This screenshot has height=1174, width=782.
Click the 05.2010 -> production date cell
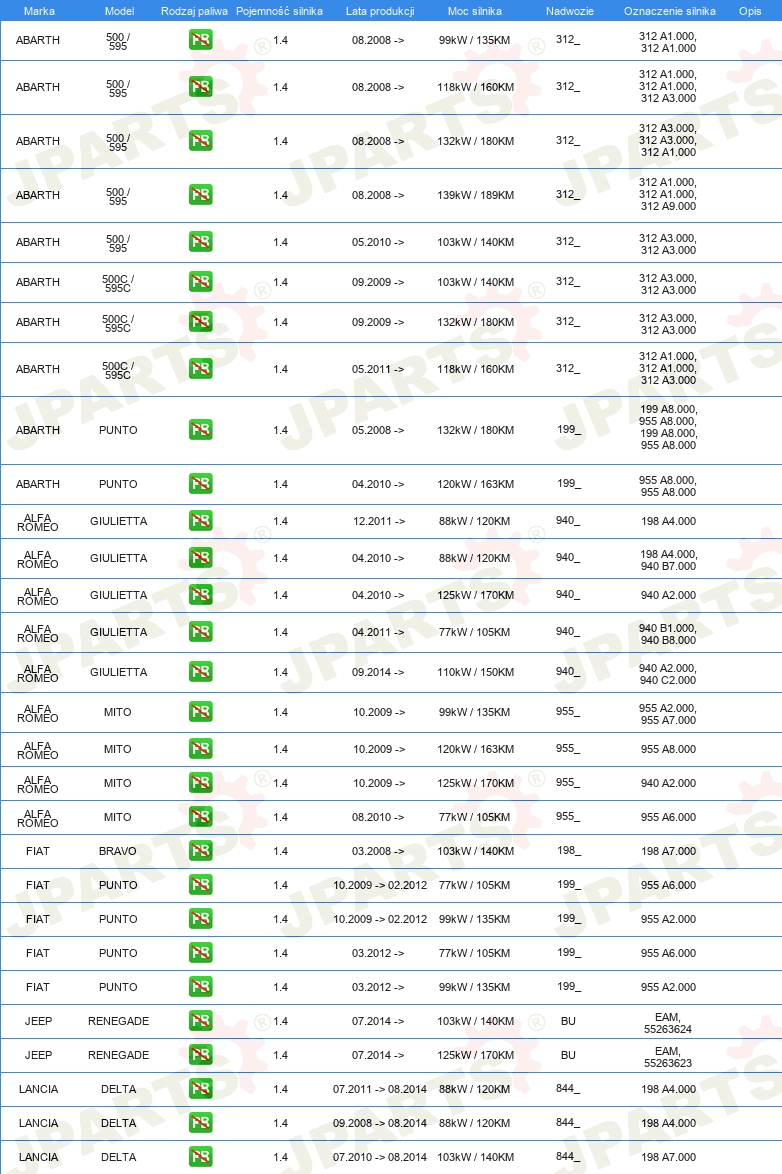coord(378,243)
